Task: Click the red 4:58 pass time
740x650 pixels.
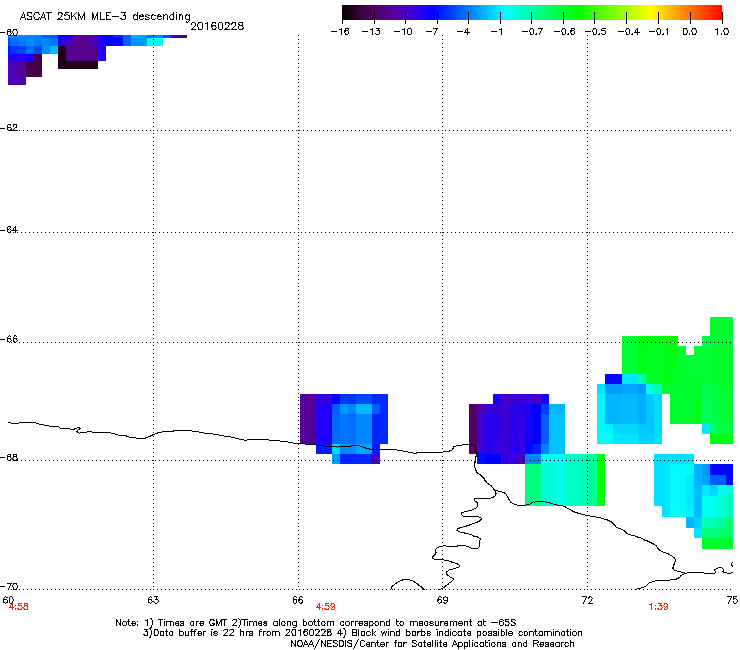Action: pos(18,607)
